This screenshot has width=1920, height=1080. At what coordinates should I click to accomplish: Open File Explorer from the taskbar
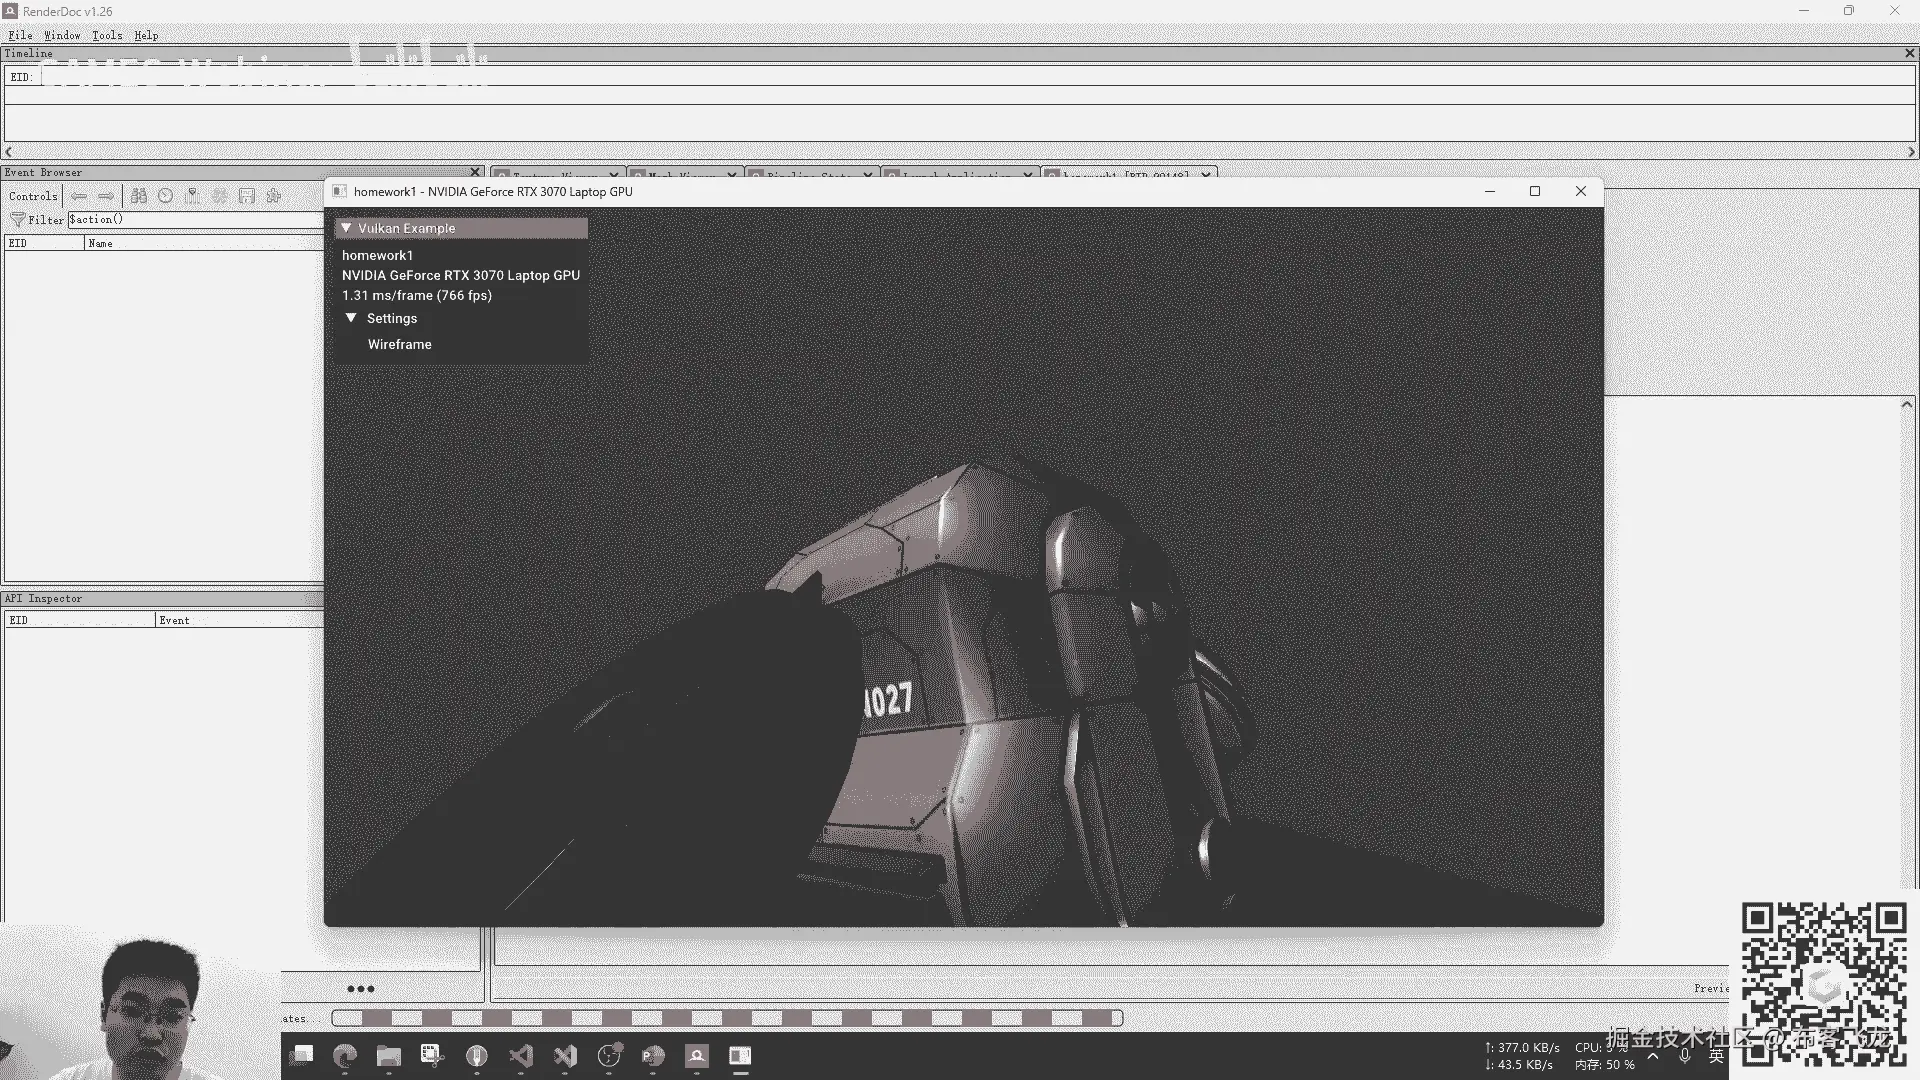[389, 1056]
